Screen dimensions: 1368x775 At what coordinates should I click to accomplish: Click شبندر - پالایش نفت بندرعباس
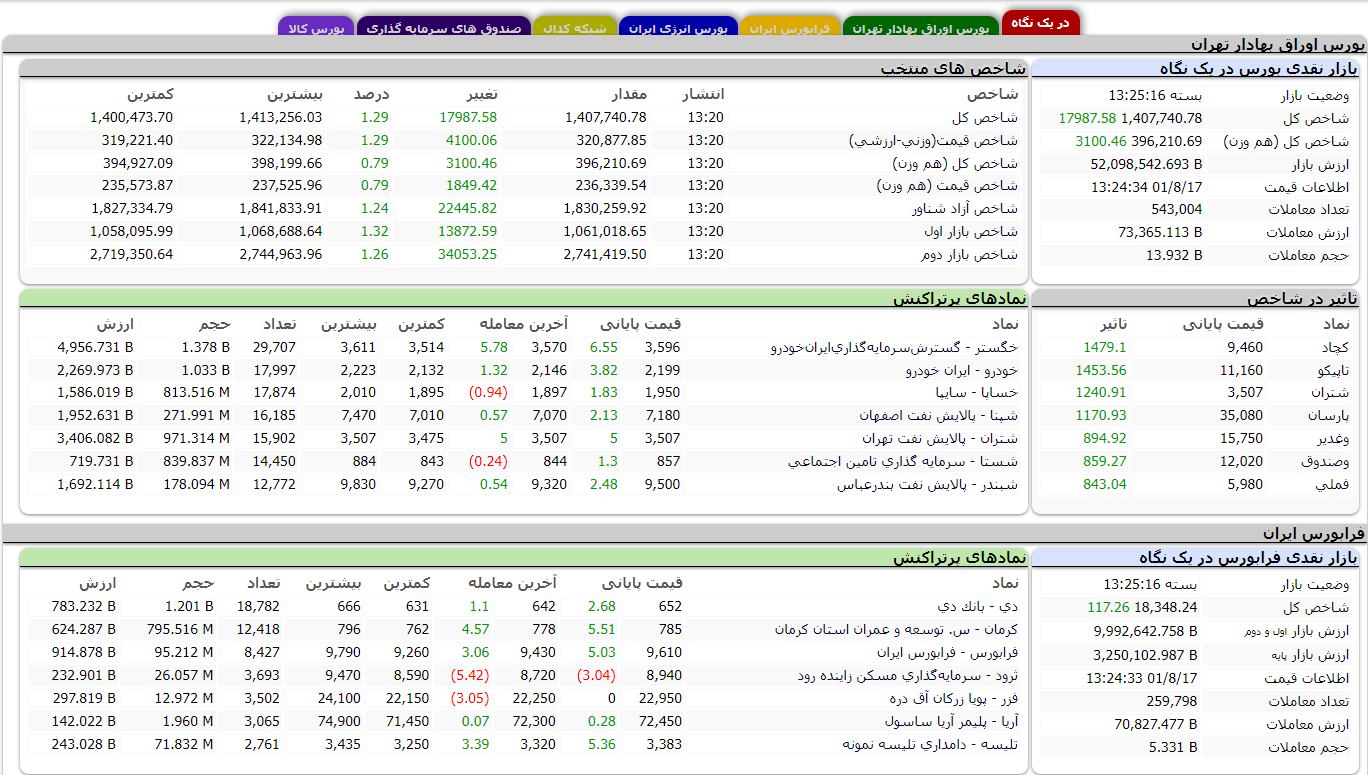pos(927,485)
